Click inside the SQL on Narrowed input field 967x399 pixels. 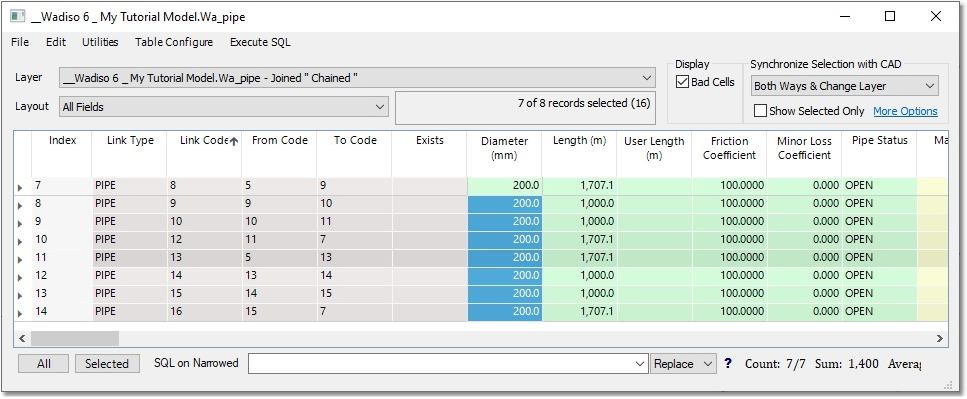(x=442, y=364)
